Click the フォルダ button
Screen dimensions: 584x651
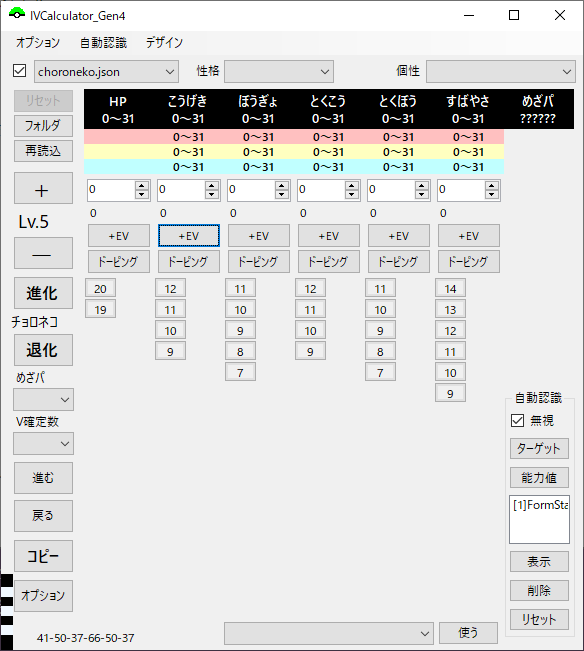click(x=43, y=125)
